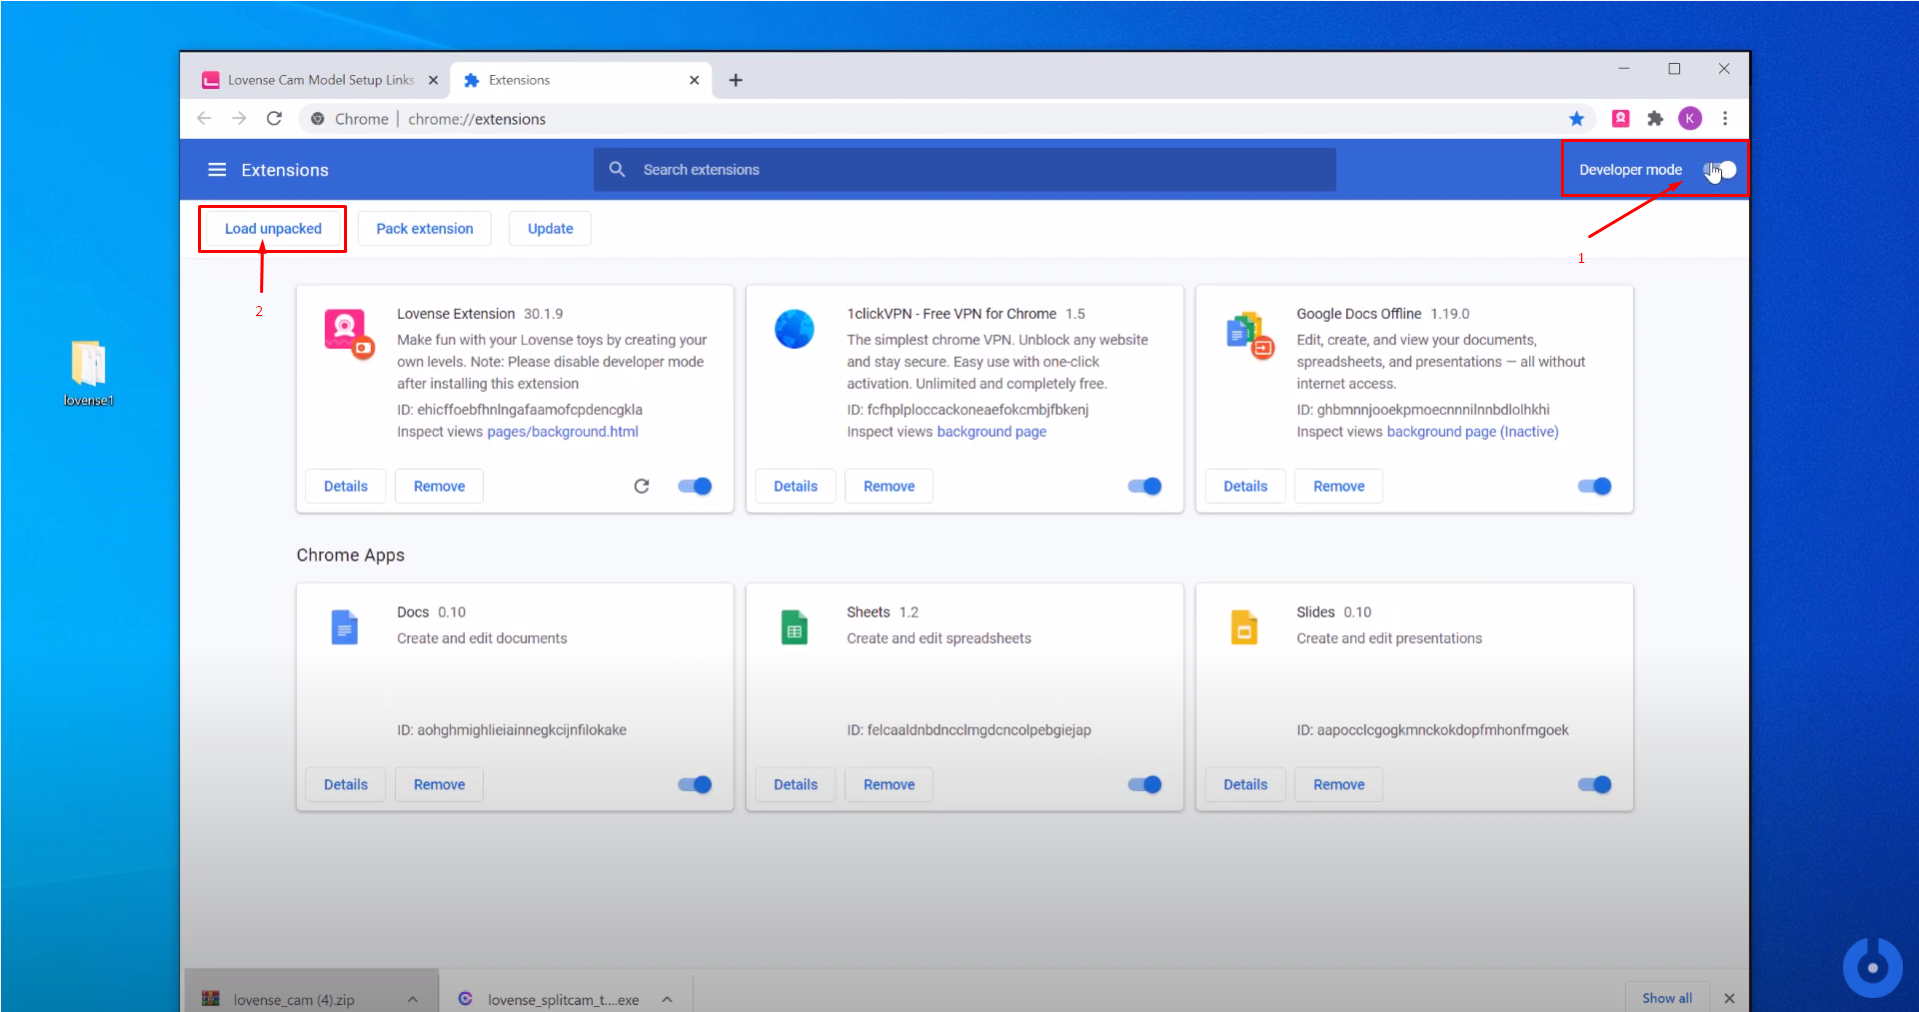This screenshot has width=1919, height=1012.
Task: Reload the Lovense Extension with refresh icon
Action: pos(642,486)
